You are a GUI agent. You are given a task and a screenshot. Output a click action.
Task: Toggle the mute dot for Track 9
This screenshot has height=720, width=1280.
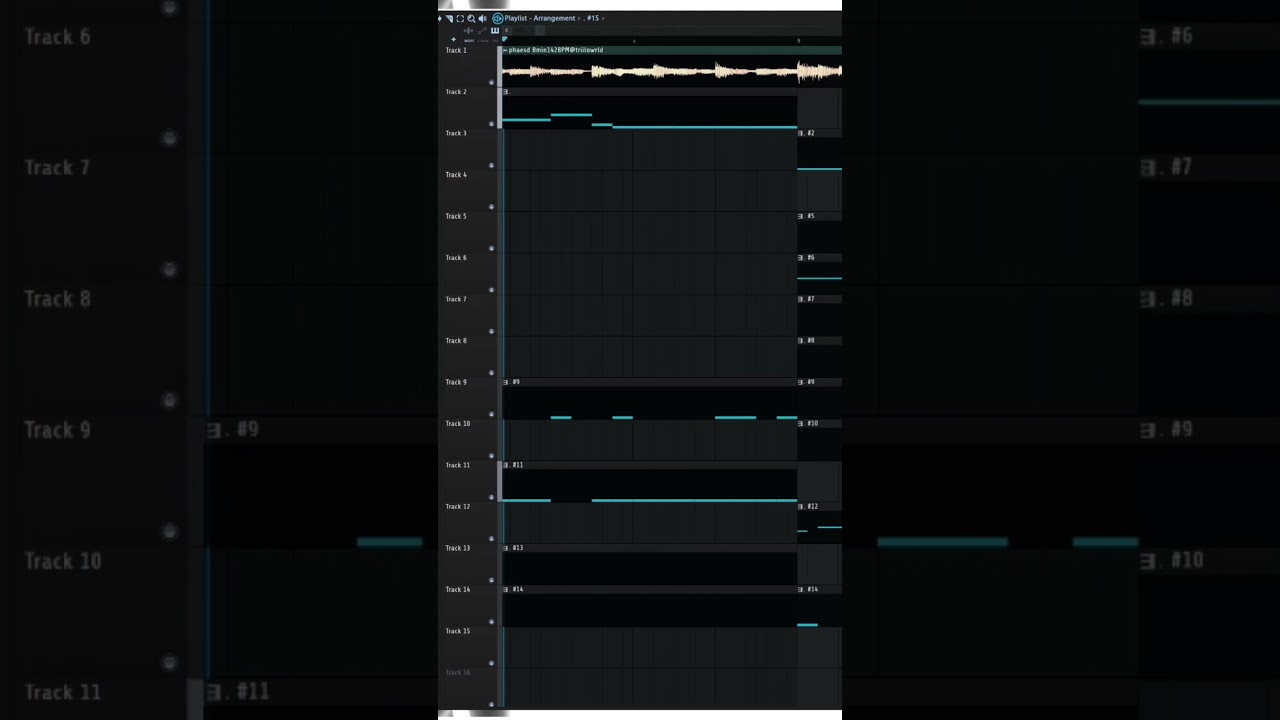491,414
